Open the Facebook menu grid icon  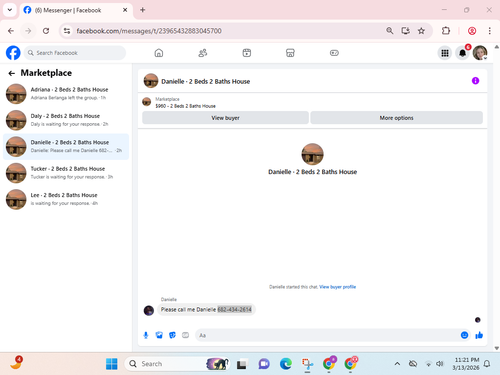pos(445,53)
